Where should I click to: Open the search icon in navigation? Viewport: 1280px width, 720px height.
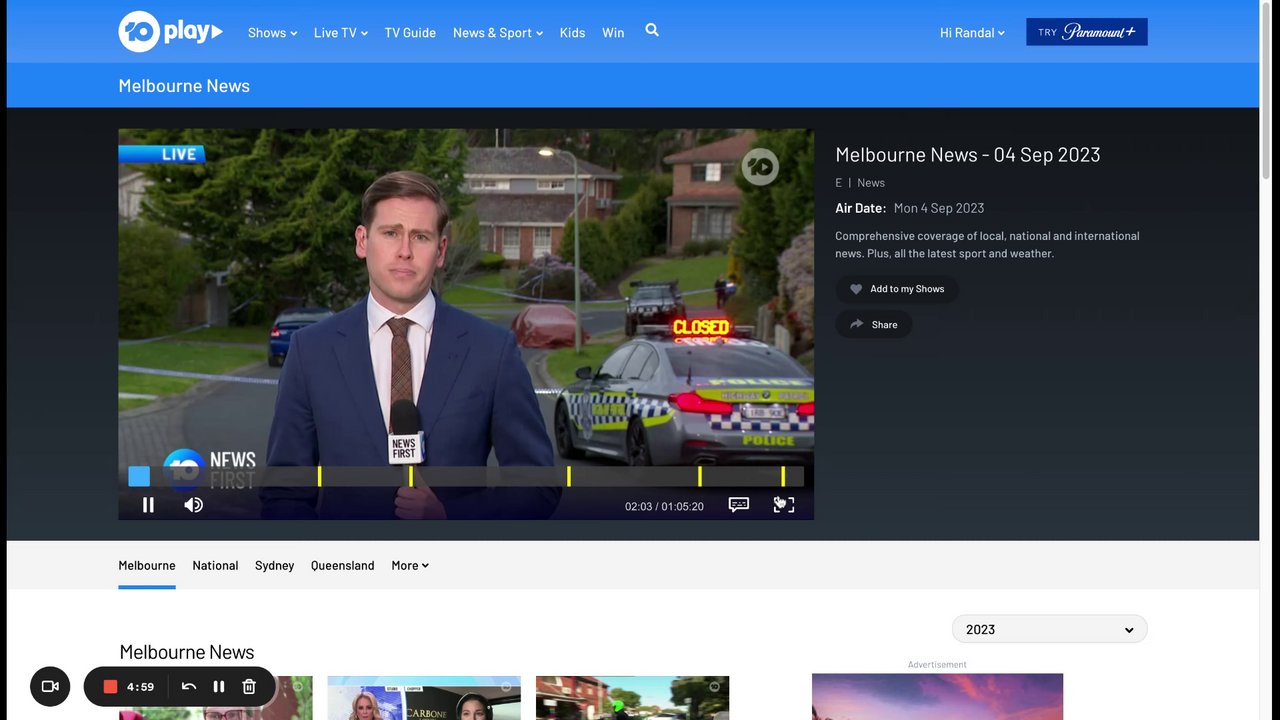click(x=652, y=31)
